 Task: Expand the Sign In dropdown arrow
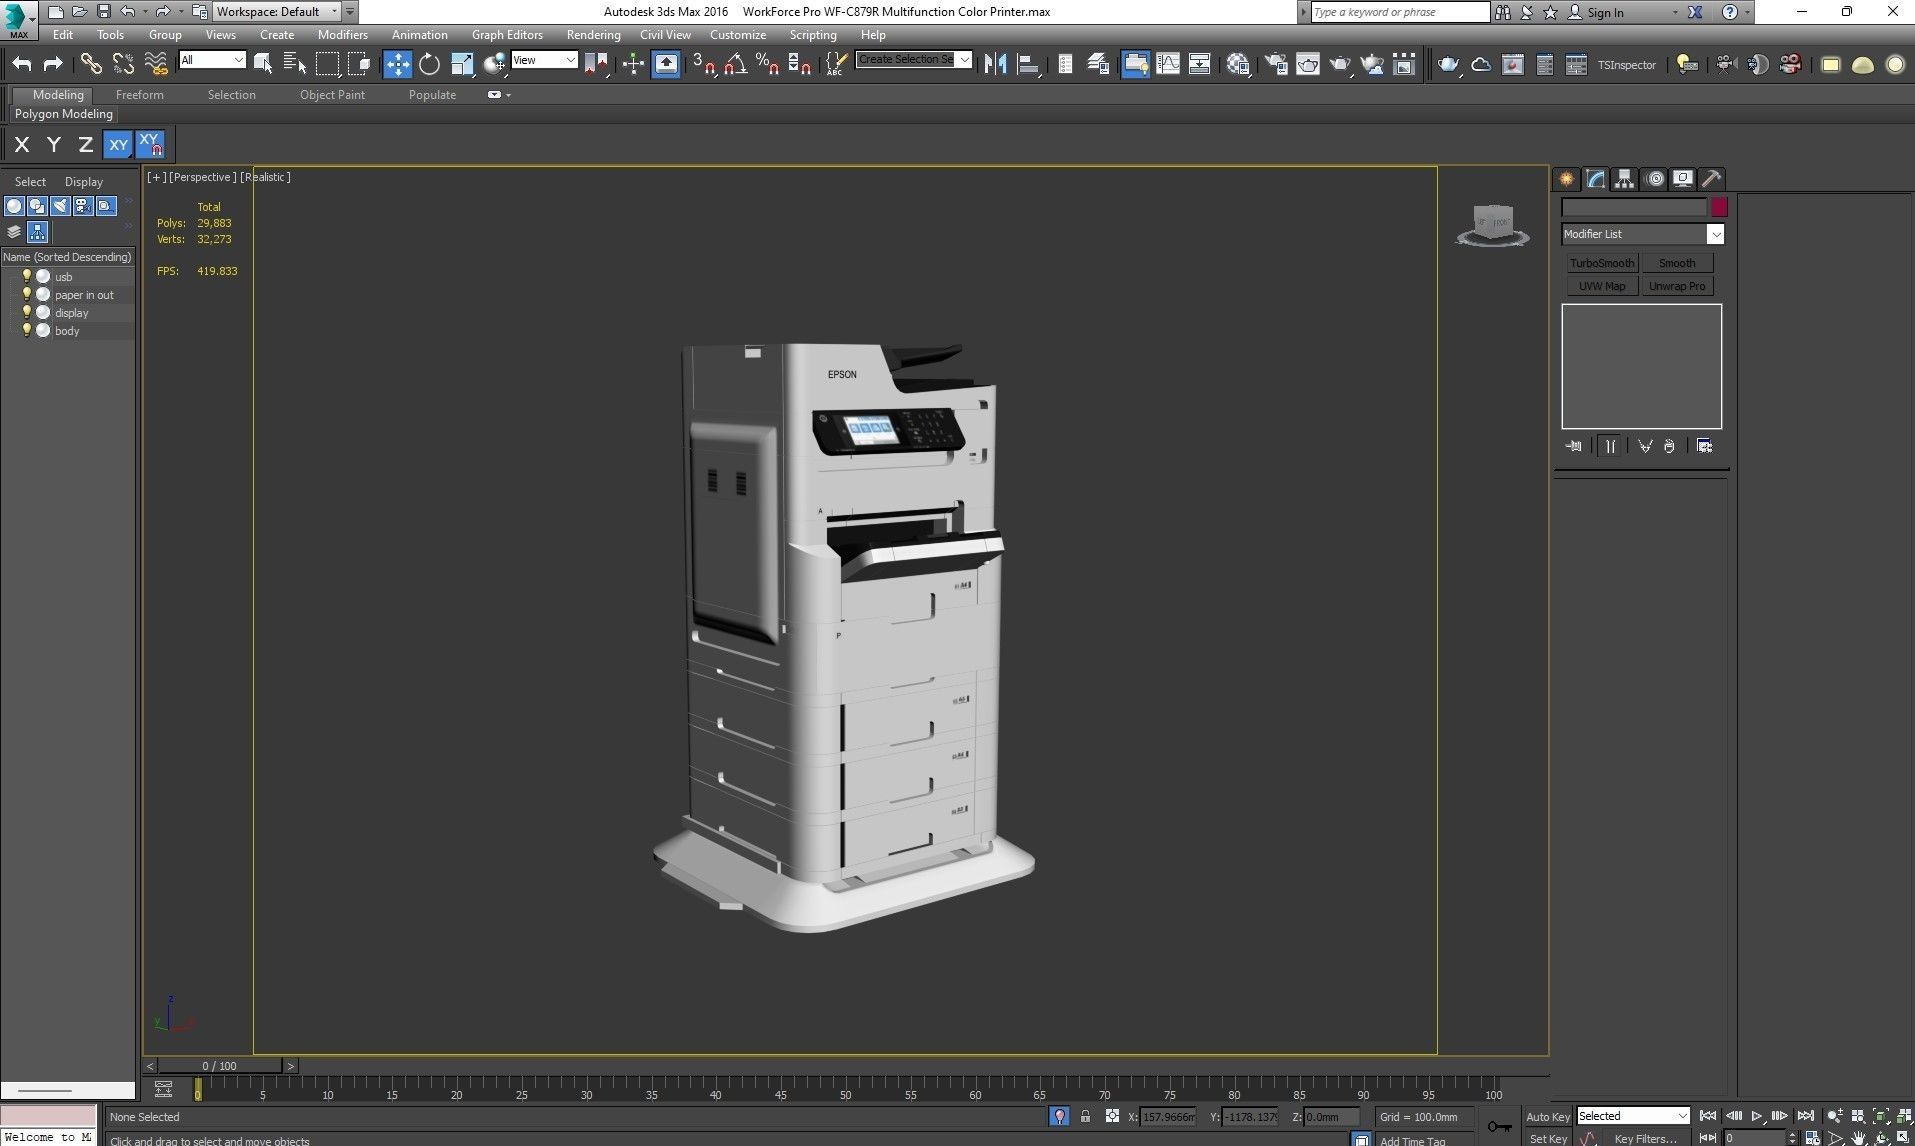click(x=1675, y=12)
